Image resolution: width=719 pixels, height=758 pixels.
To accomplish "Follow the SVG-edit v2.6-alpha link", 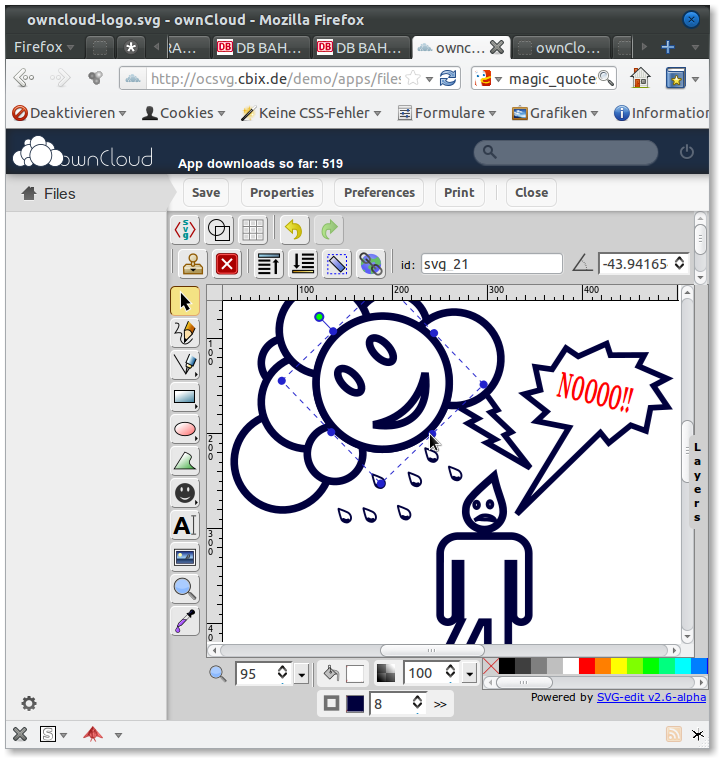I will pyautogui.click(x=651, y=697).
